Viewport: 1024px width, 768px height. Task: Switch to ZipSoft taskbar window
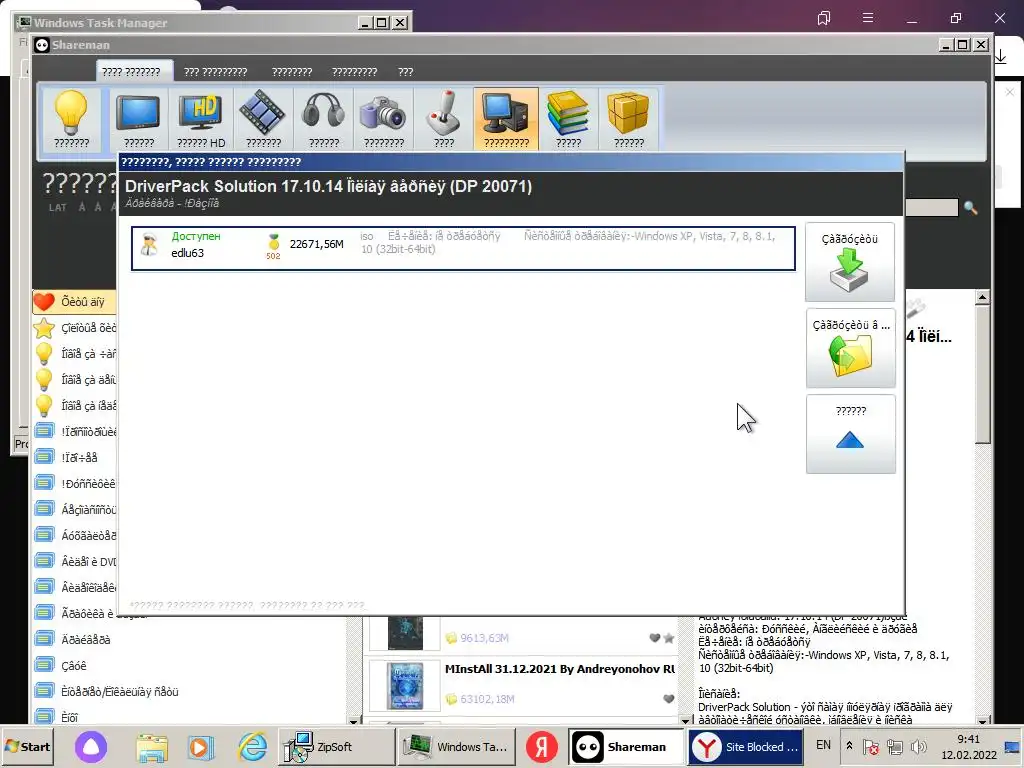tap(336, 746)
